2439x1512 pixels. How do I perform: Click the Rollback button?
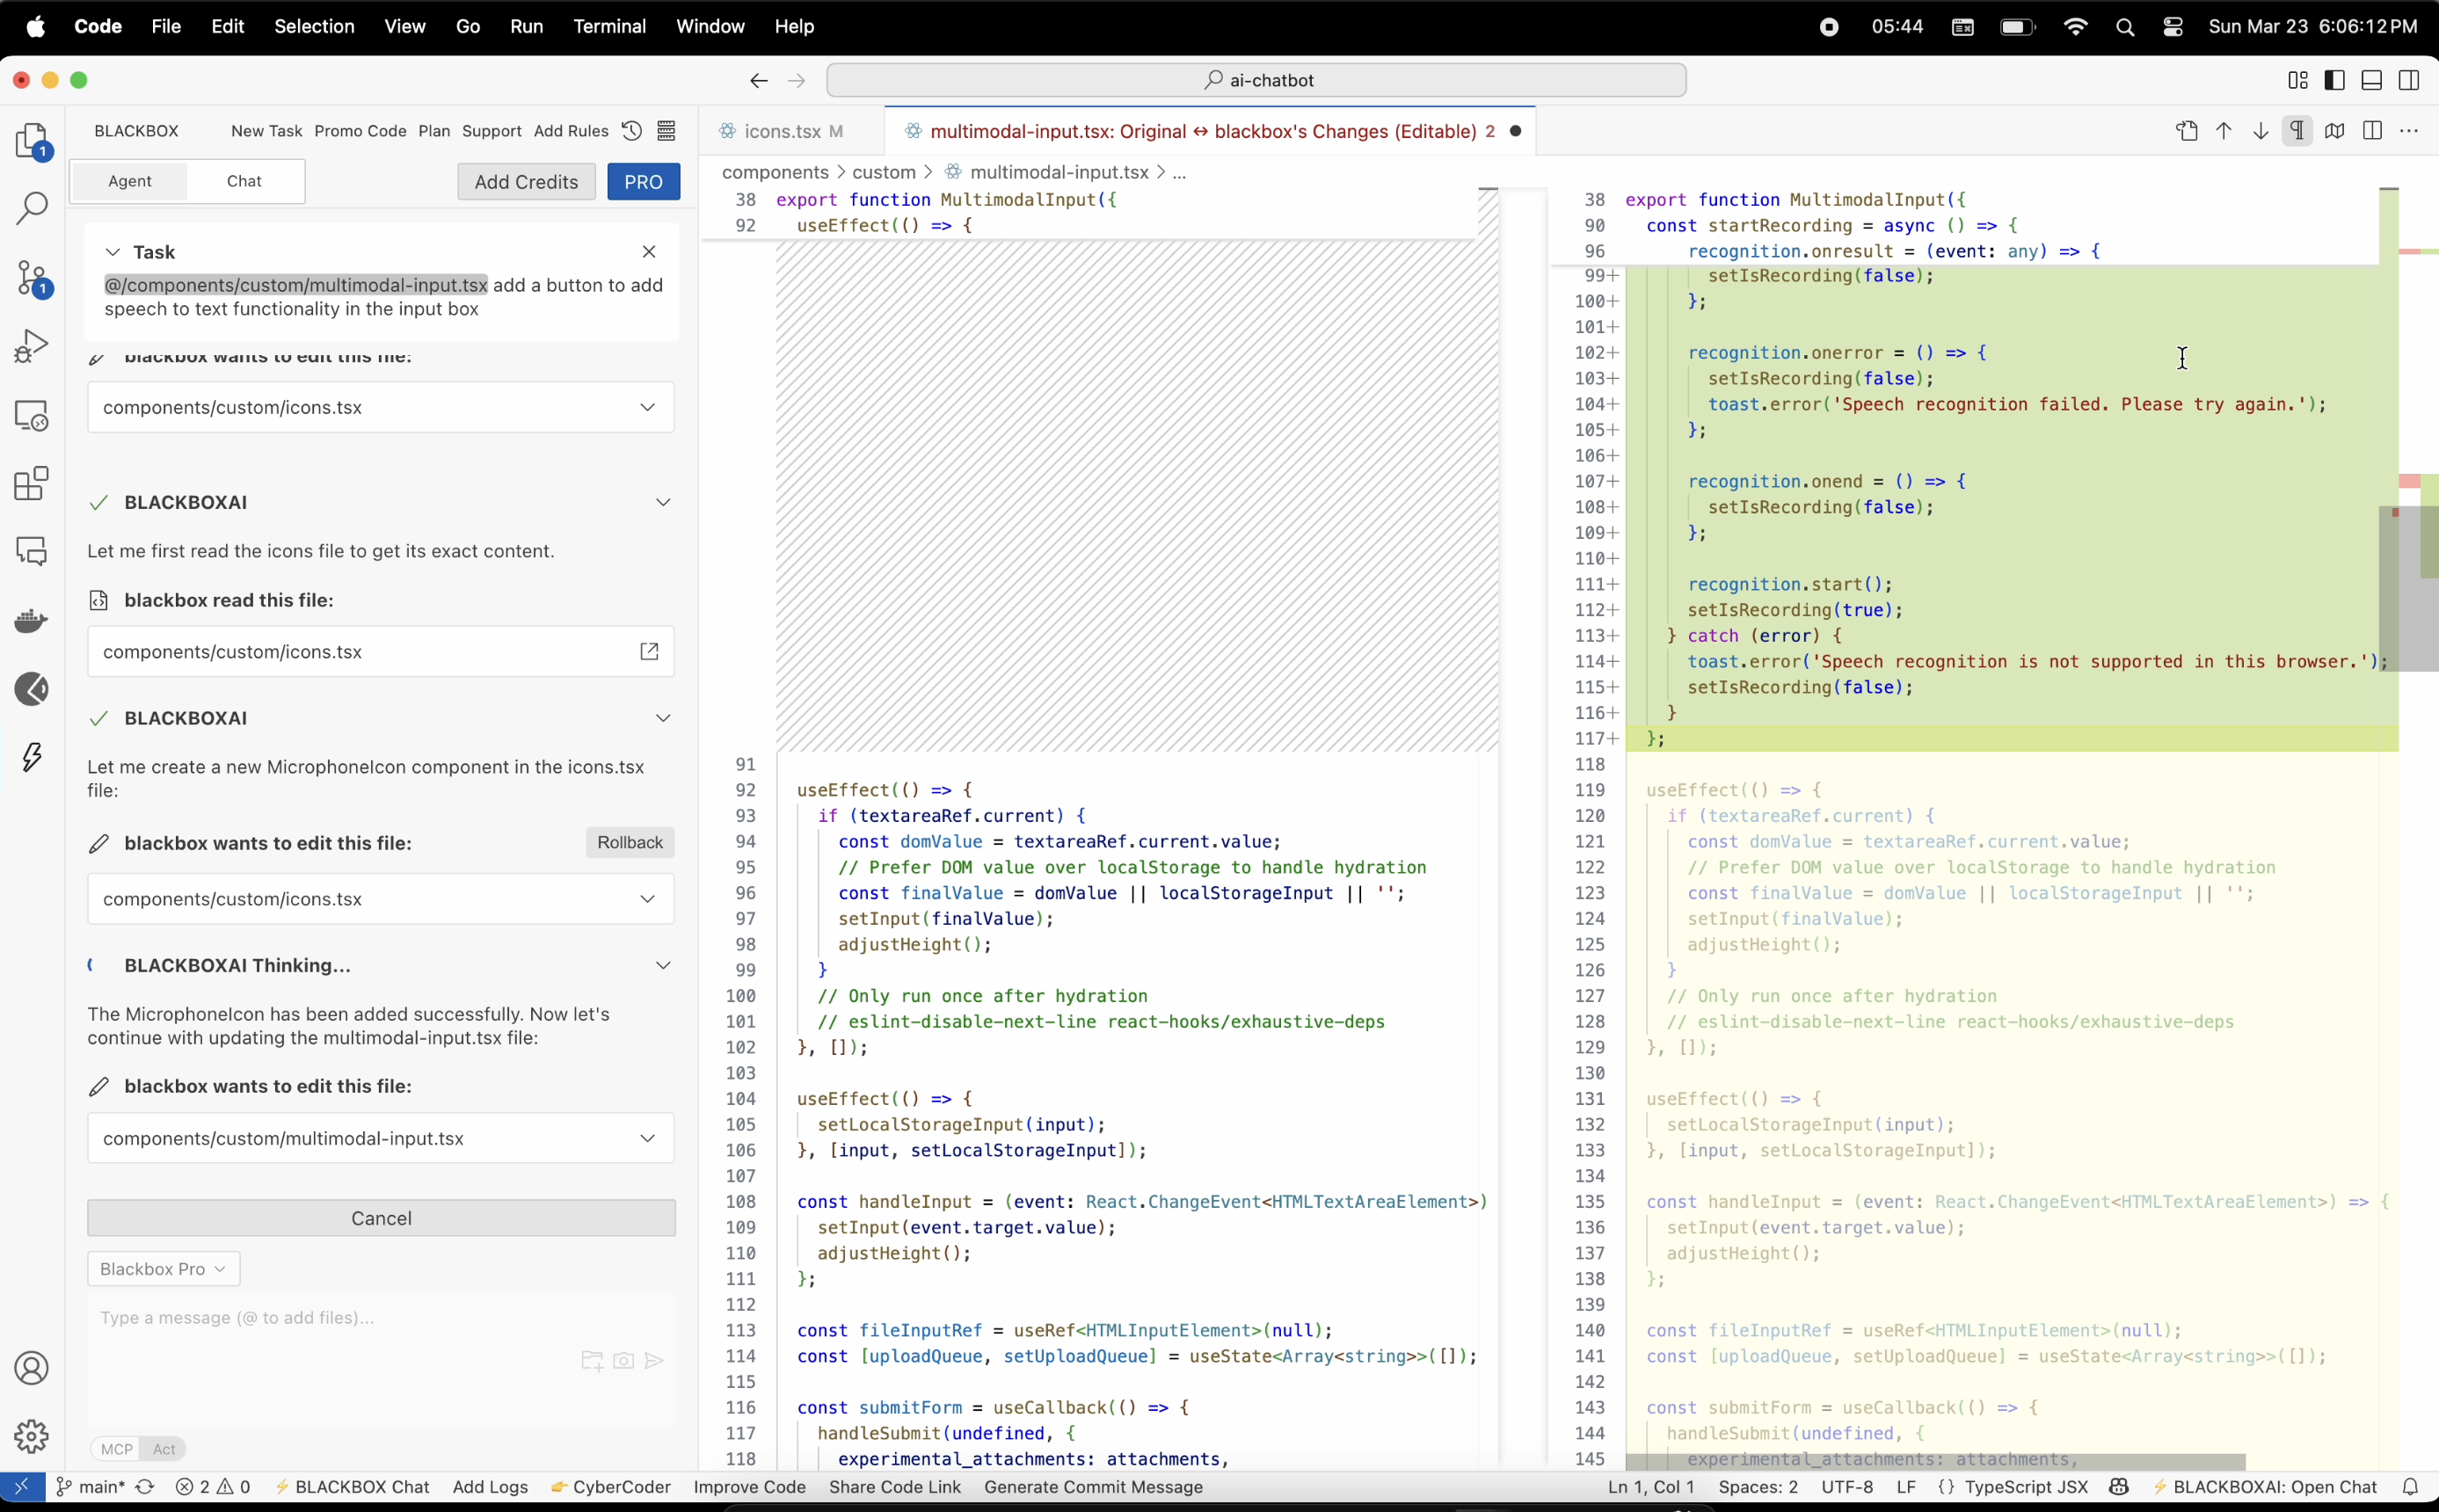coord(630,842)
